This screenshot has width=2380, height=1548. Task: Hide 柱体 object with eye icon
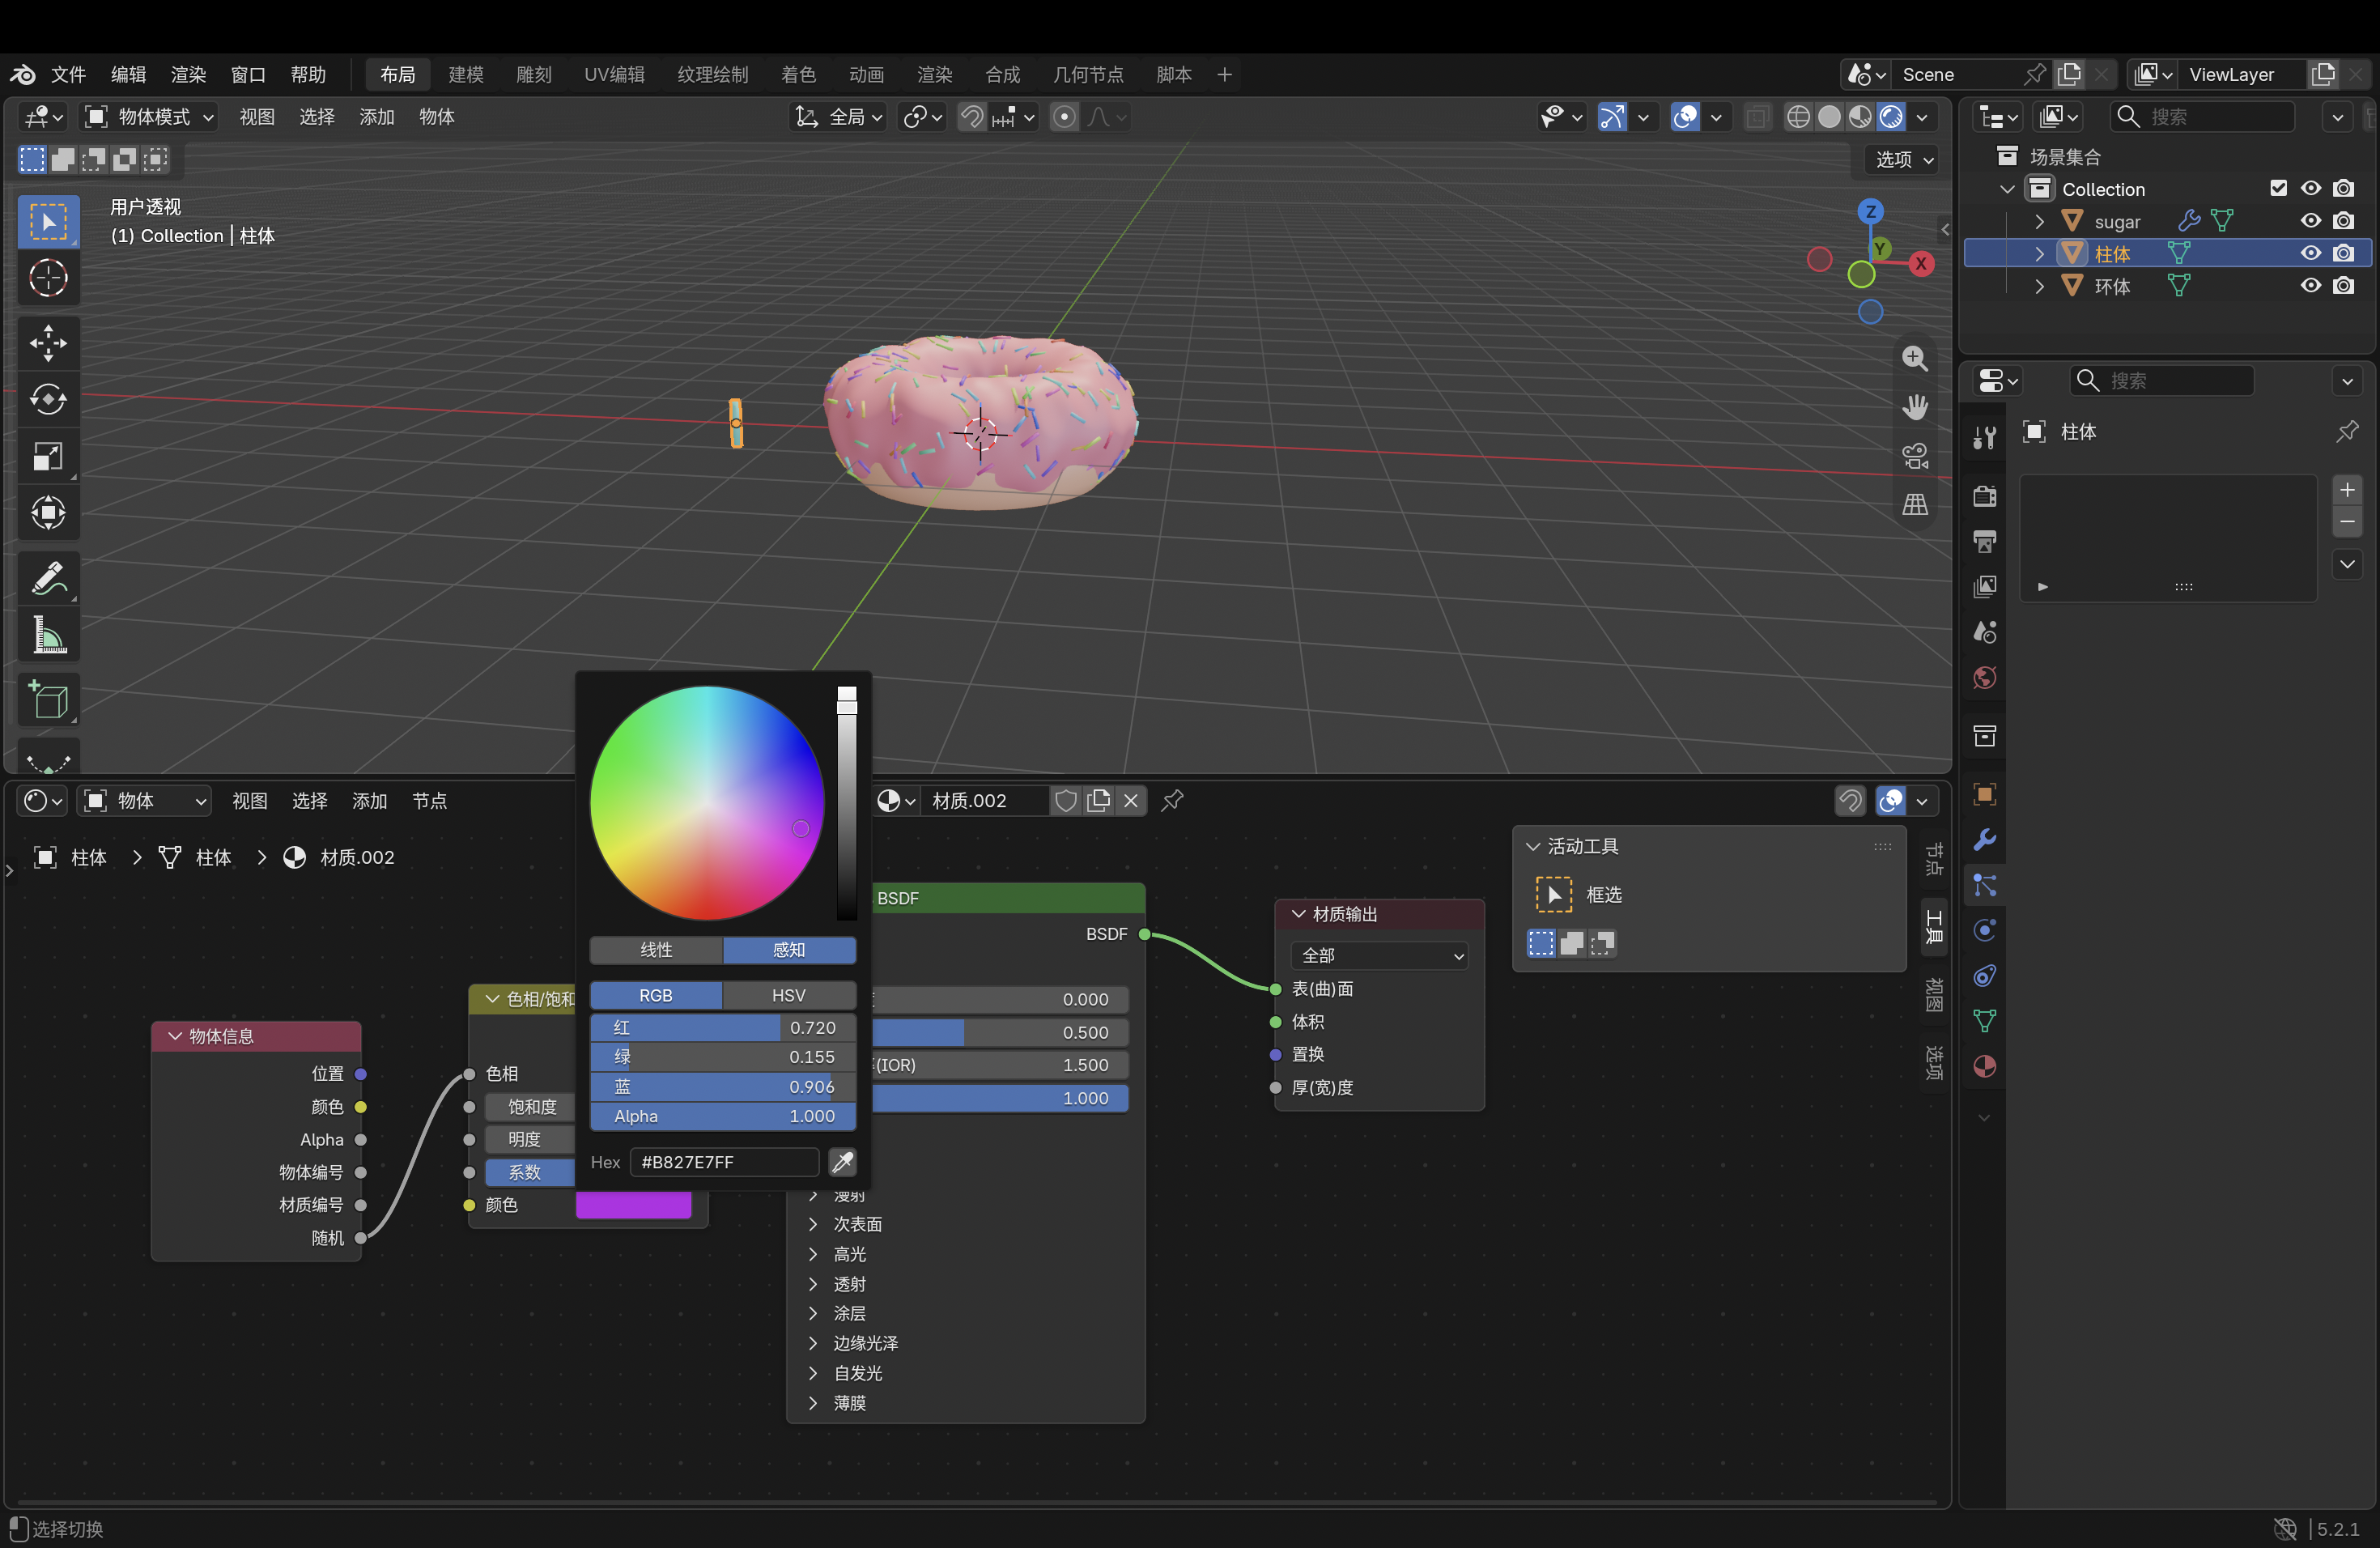2311,254
